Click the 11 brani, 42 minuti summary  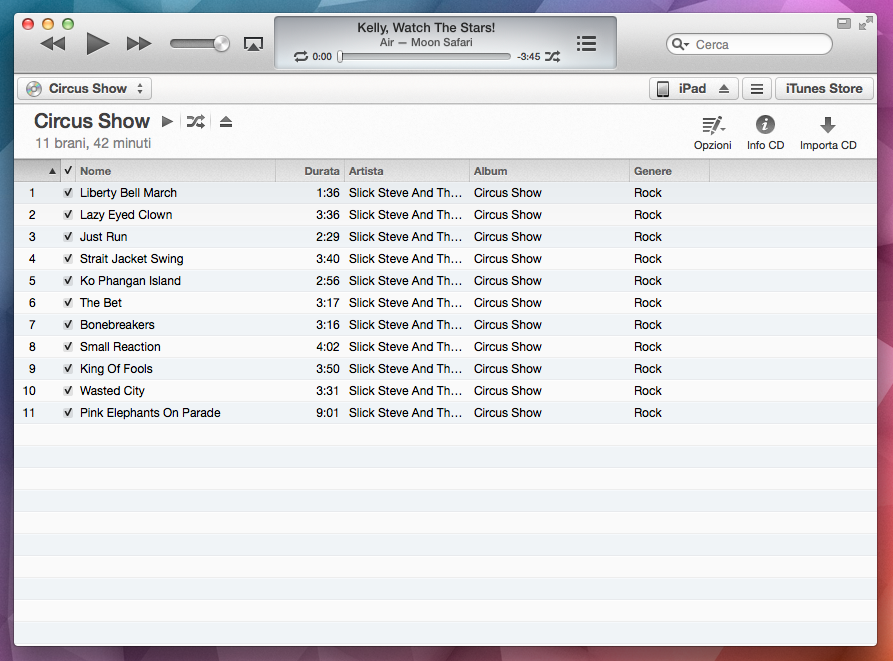click(x=93, y=143)
